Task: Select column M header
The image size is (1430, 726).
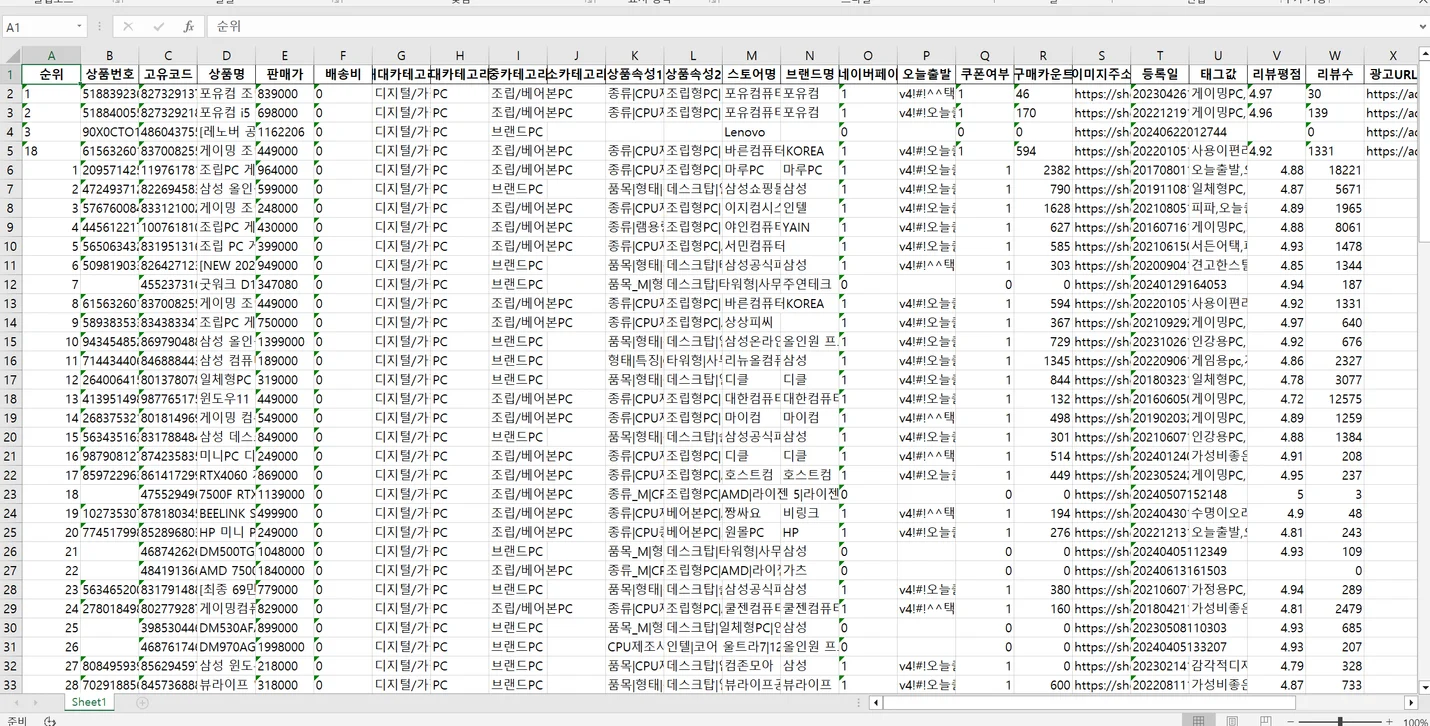Action: pyautogui.click(x=751, y=56)
